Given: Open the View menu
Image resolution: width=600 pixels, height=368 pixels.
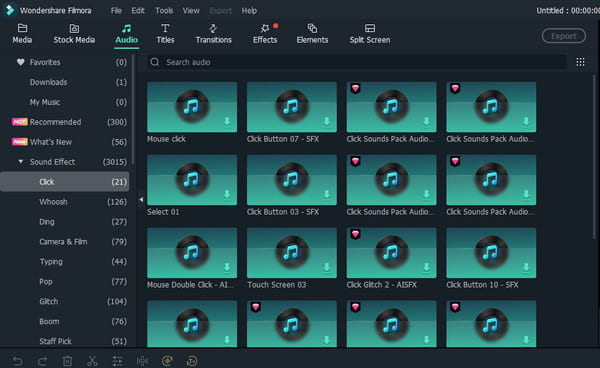Looking at the screenshot, I should click(x=191, y=11).
